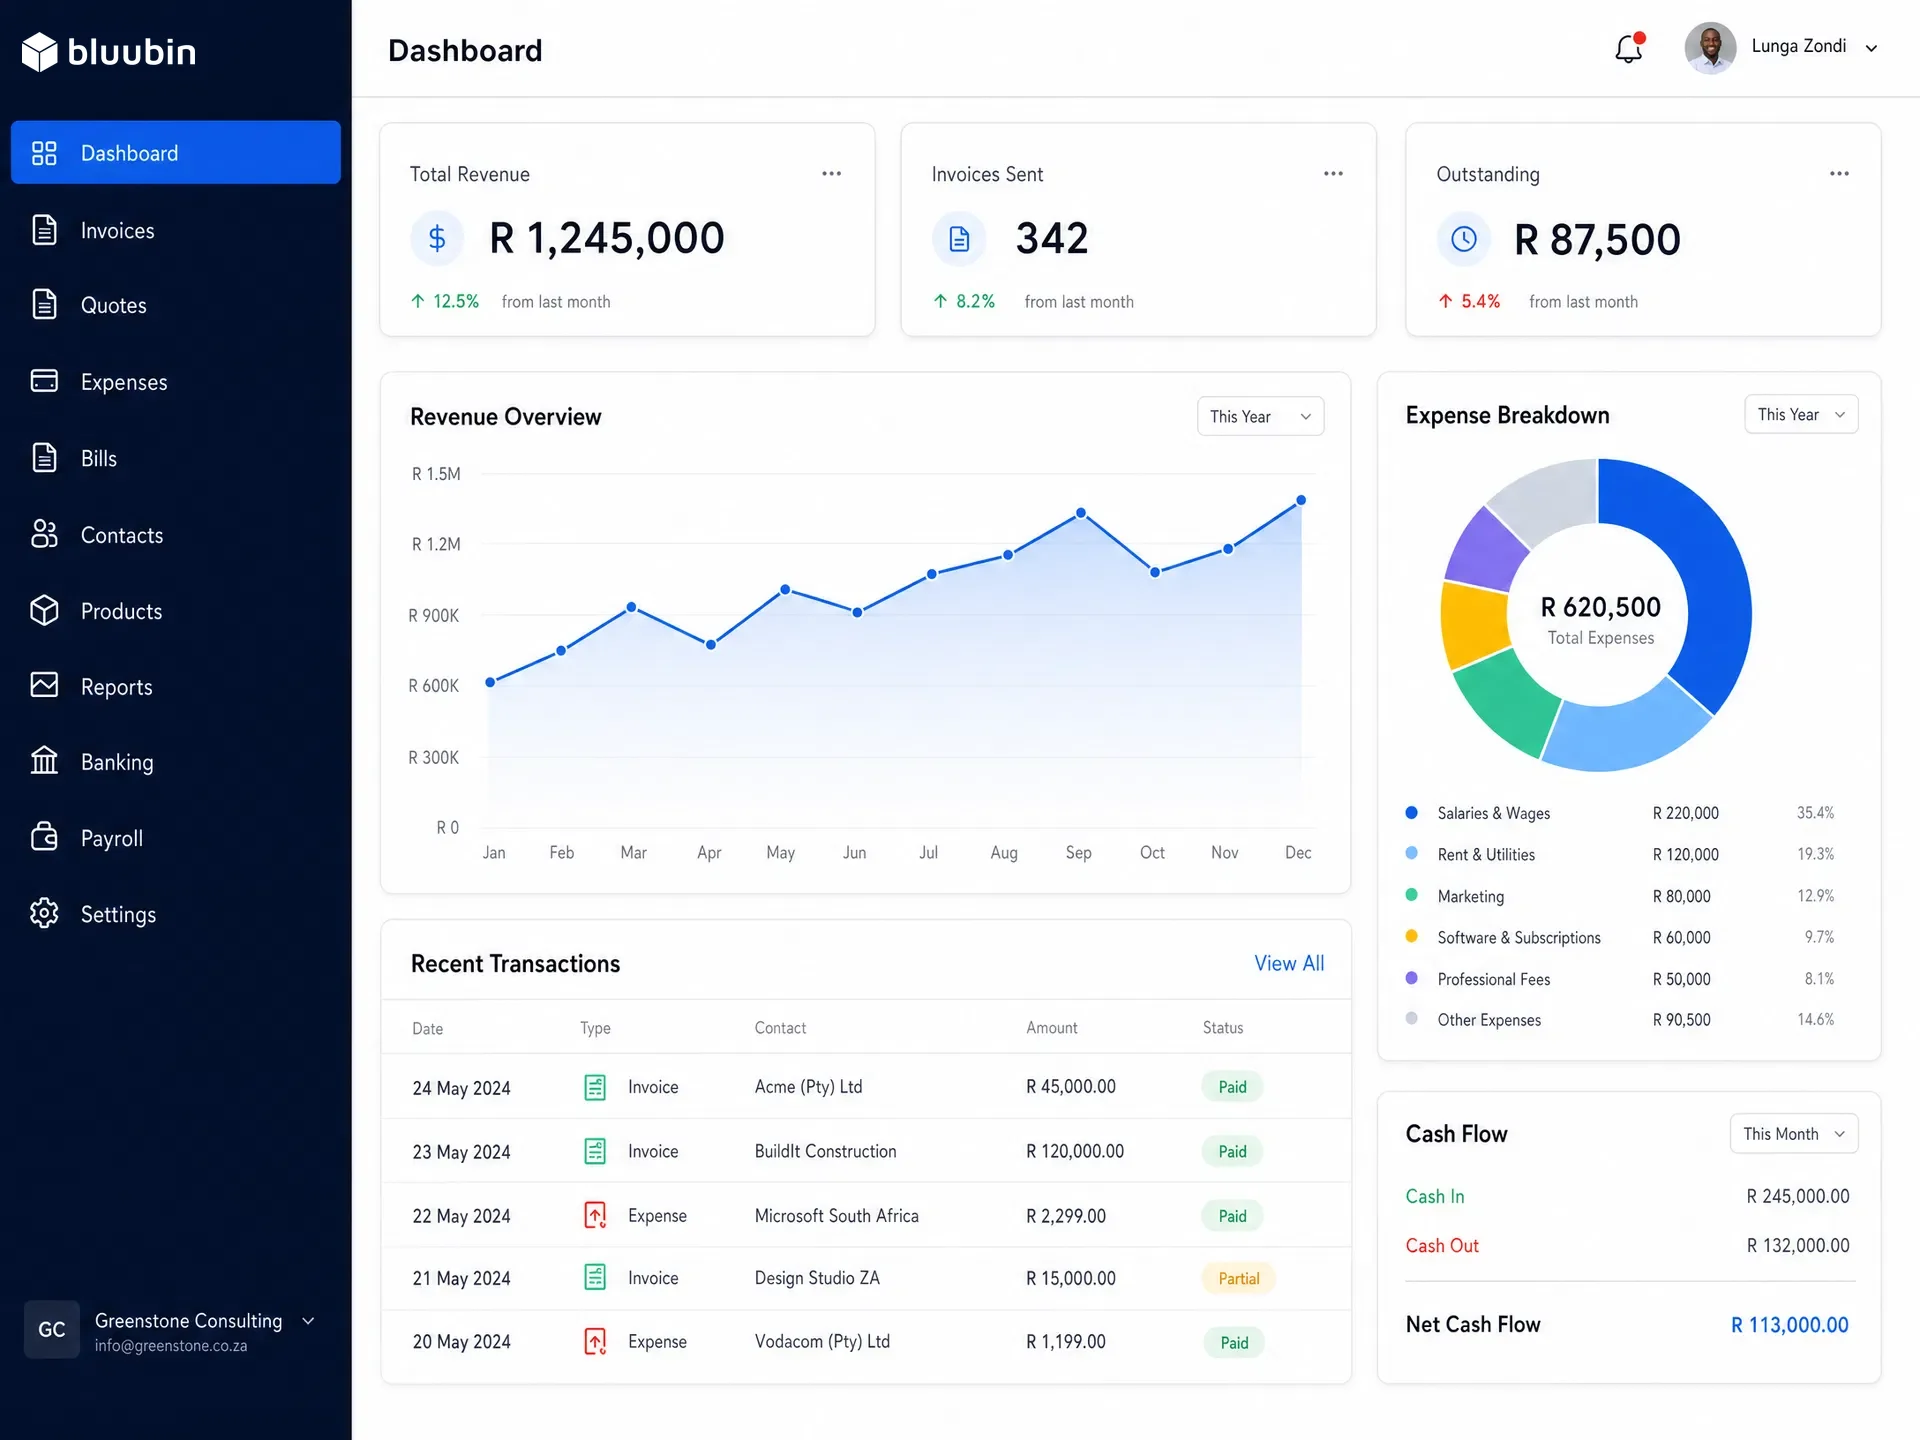Open Cash Flow This Month dropdown

[1794, 1133]
